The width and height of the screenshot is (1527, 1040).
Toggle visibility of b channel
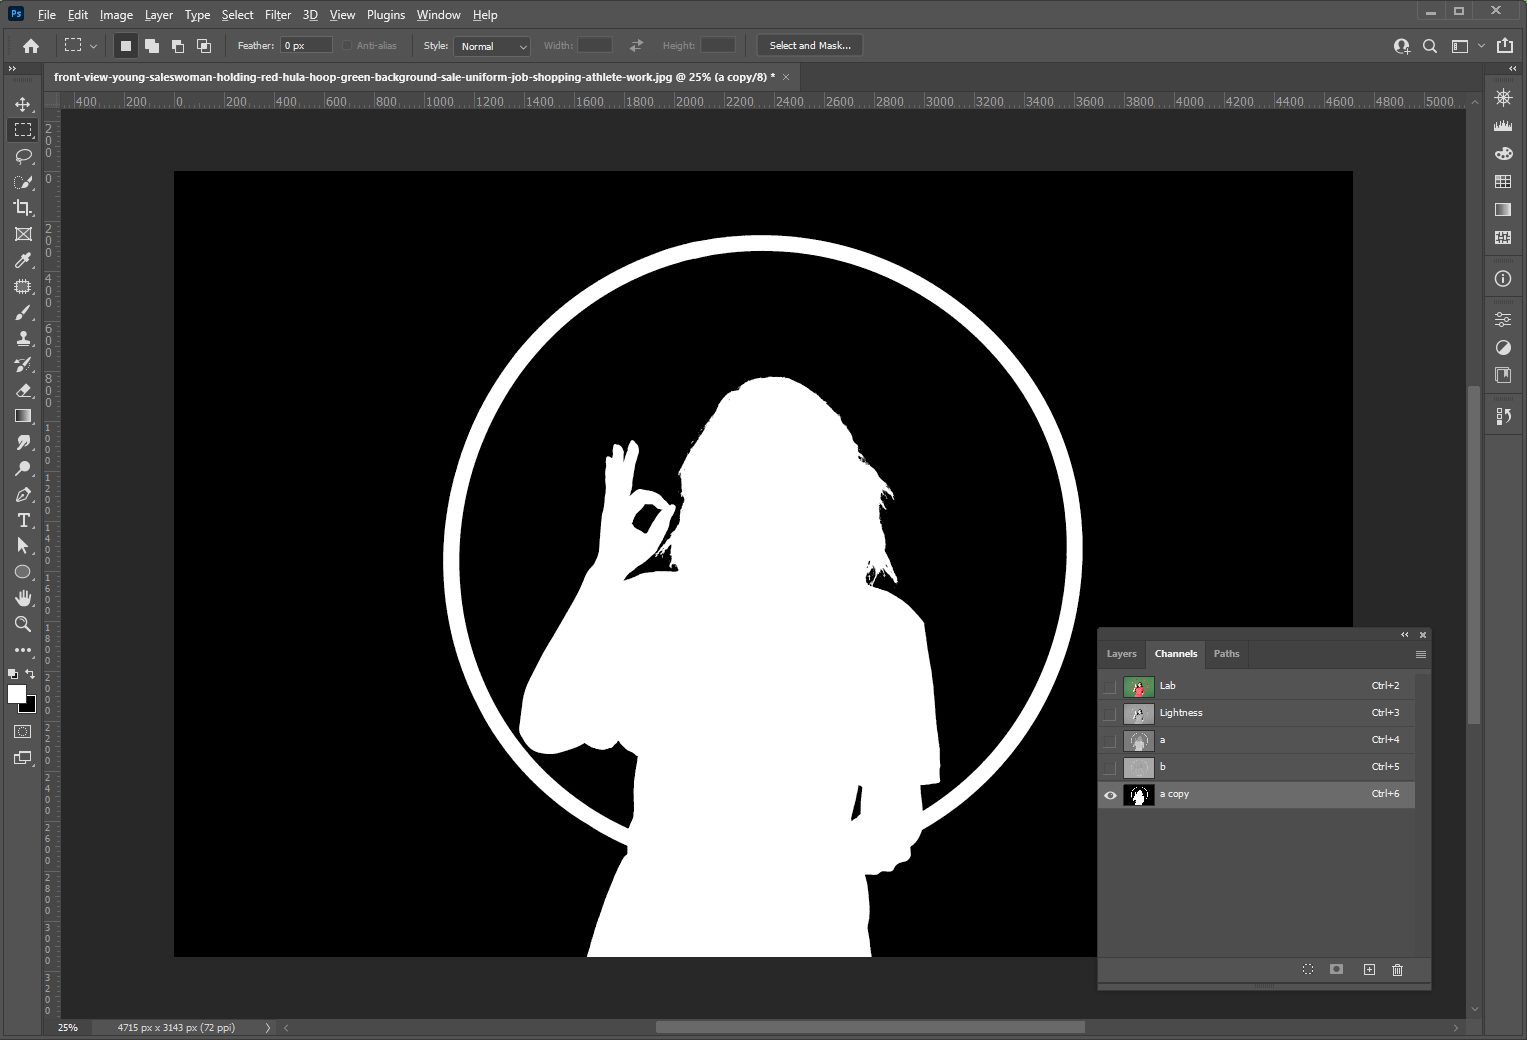click(1110, 767)
